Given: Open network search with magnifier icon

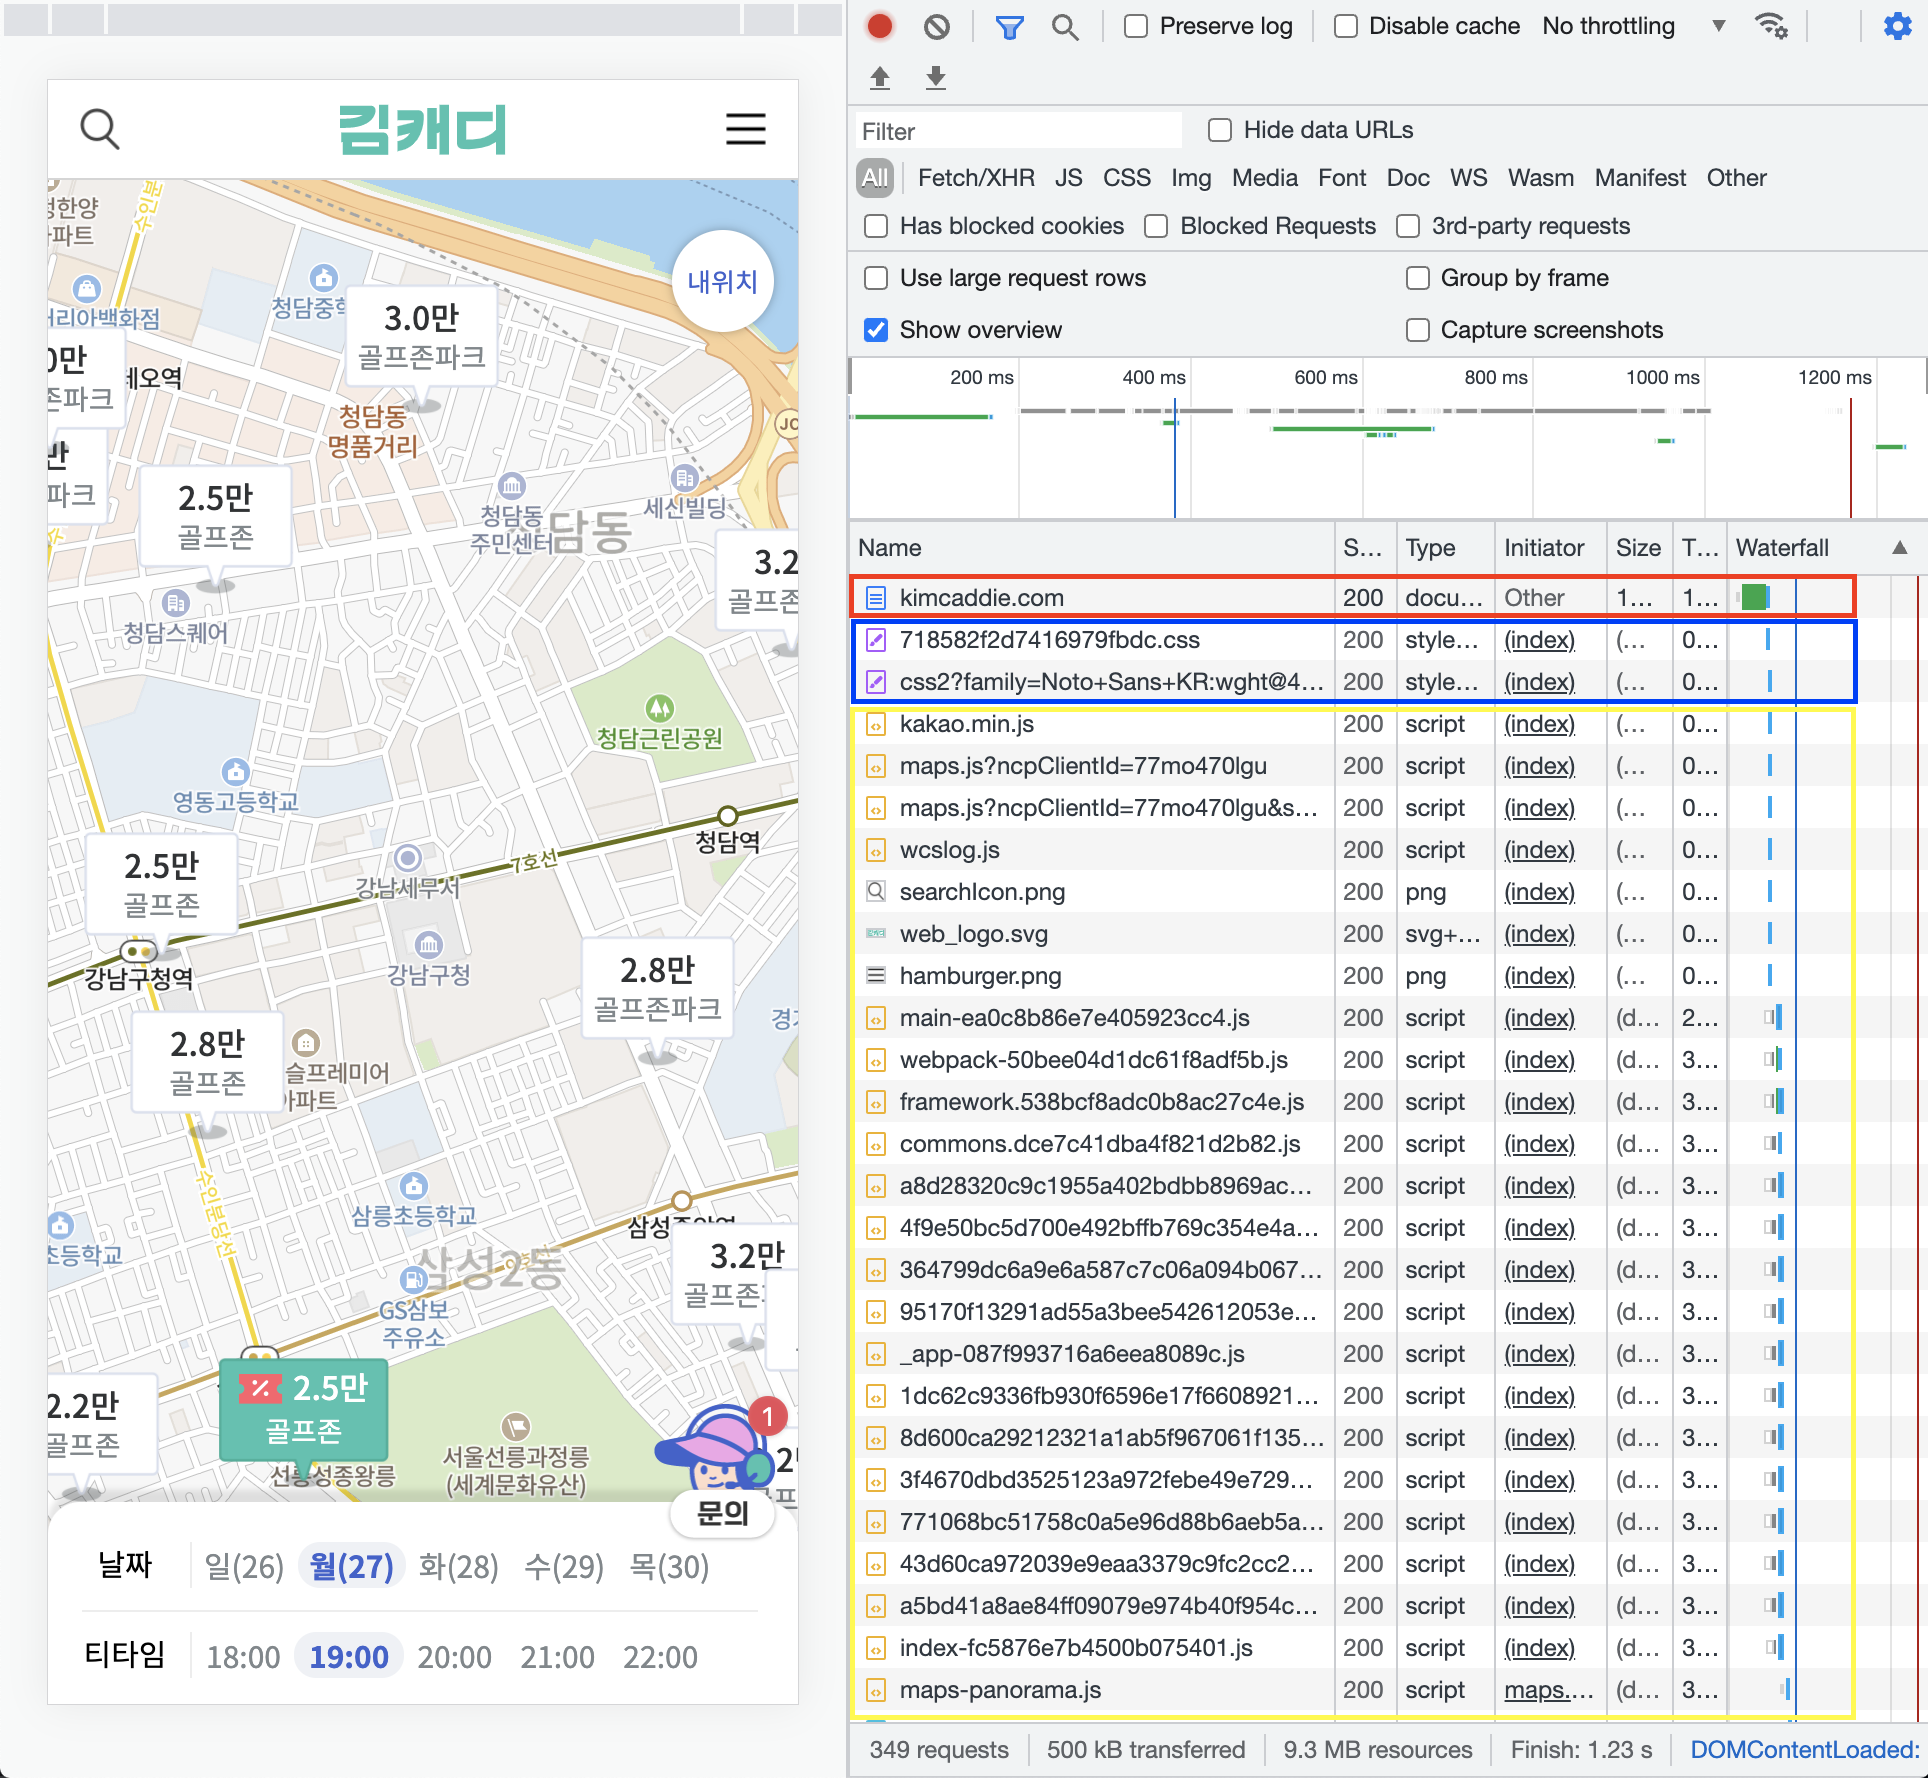Looking at the screenshot, I should (x=1065, y=27).
